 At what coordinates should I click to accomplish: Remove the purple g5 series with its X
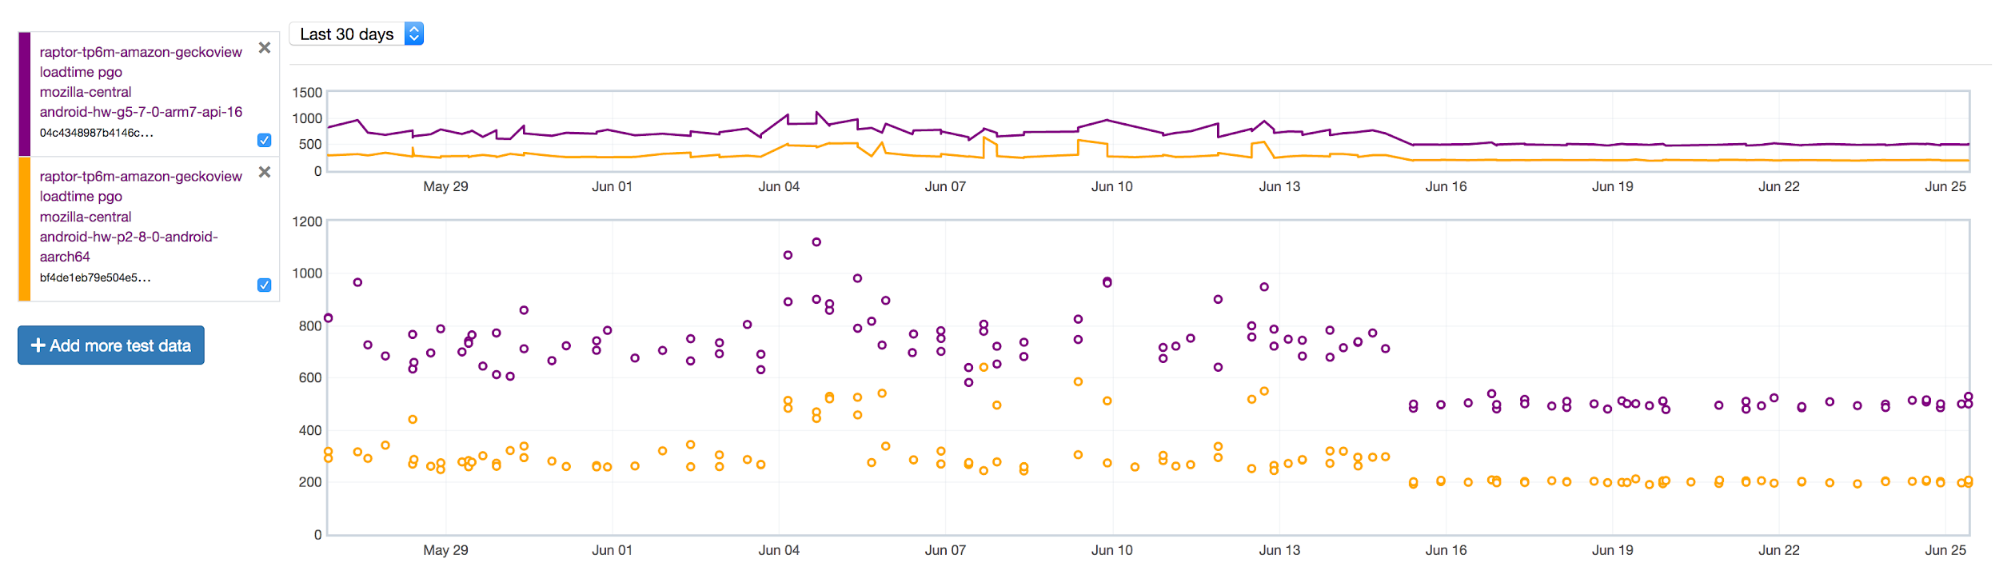[265, 48]
